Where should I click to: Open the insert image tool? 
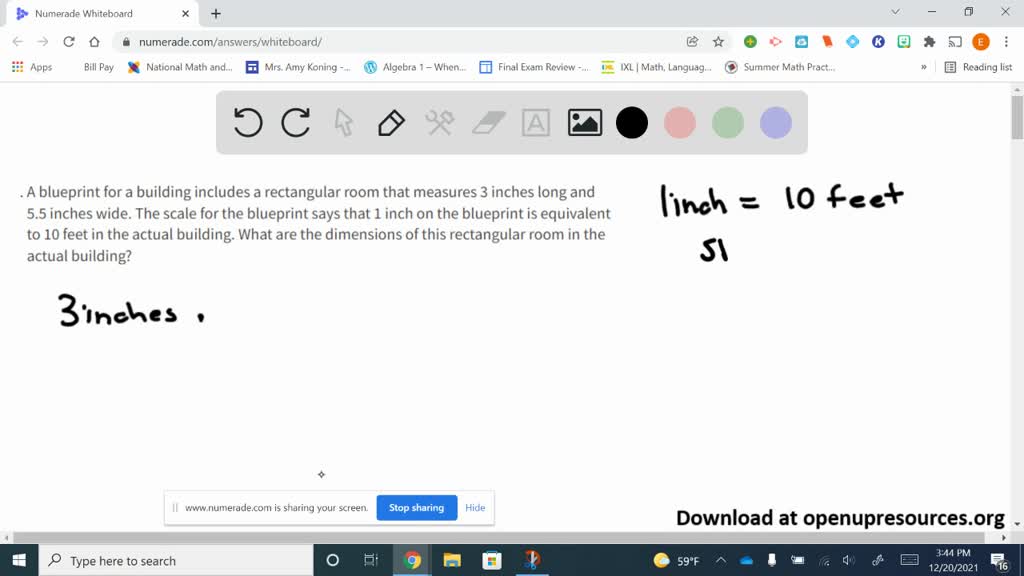[x=584, y=123]
